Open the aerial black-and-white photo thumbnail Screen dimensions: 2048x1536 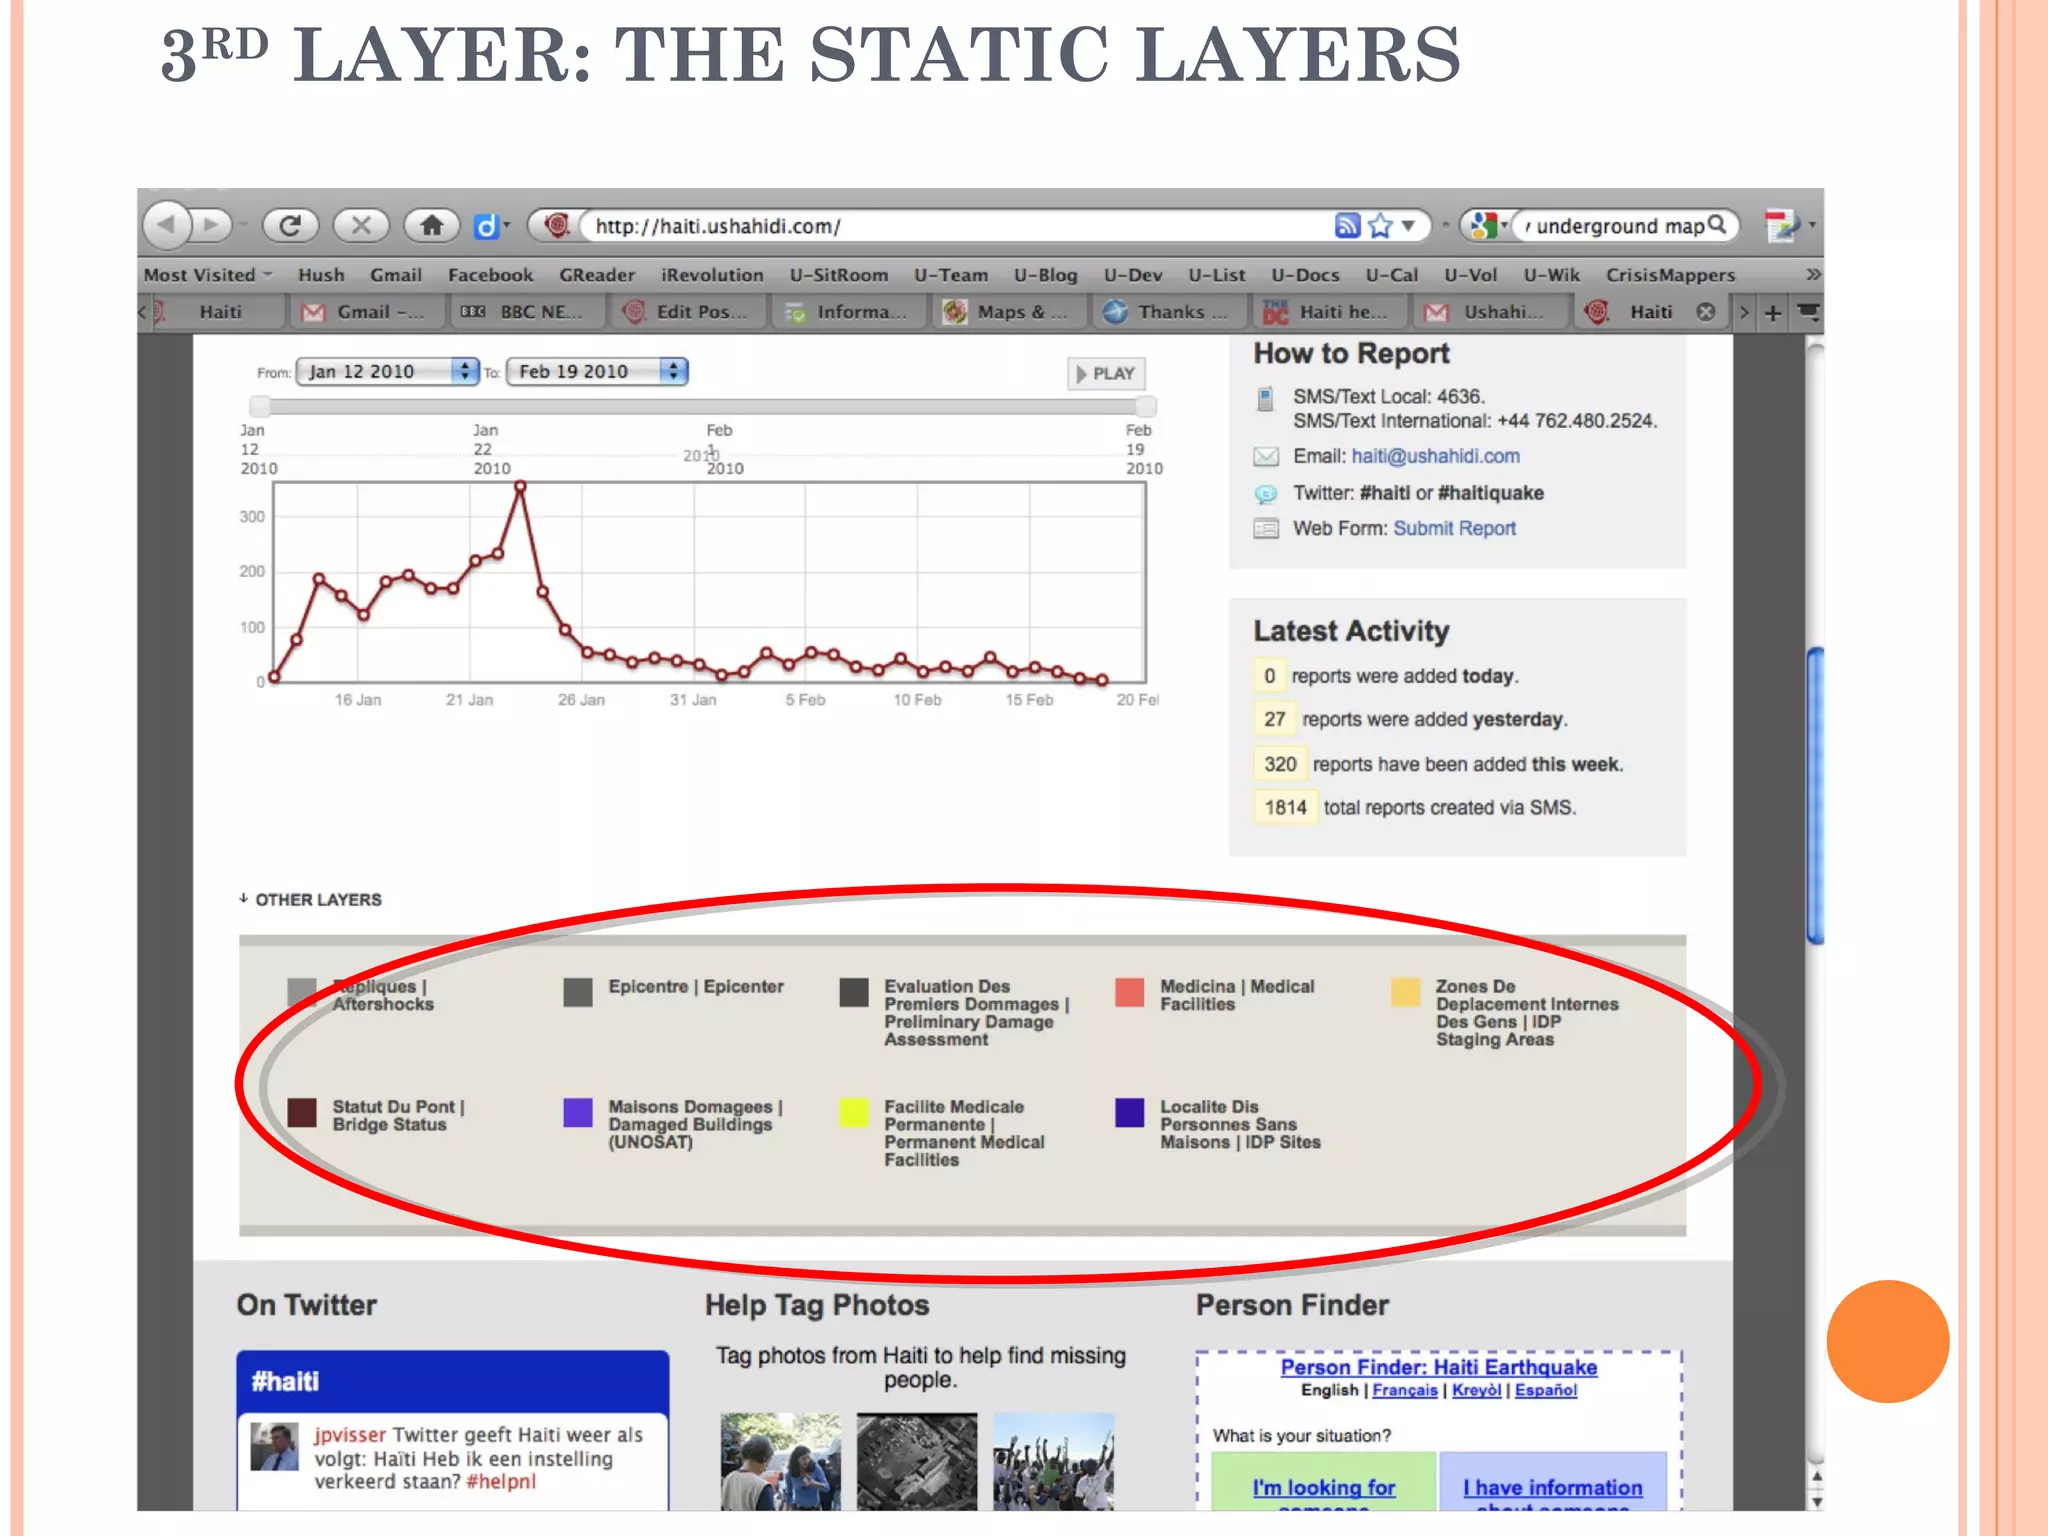click(917, 1461)
